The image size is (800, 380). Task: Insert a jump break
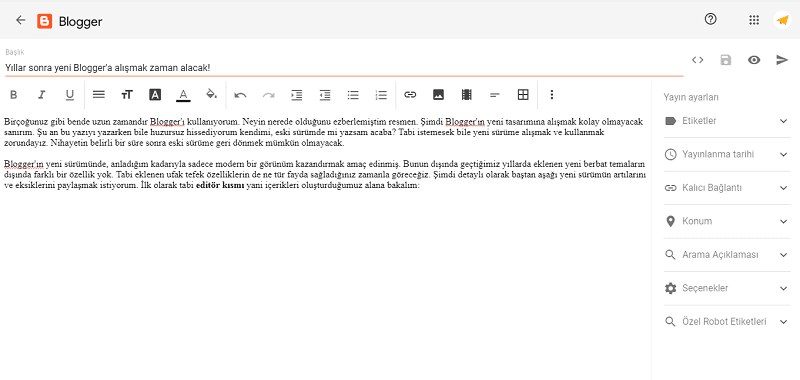coord(494,95)
